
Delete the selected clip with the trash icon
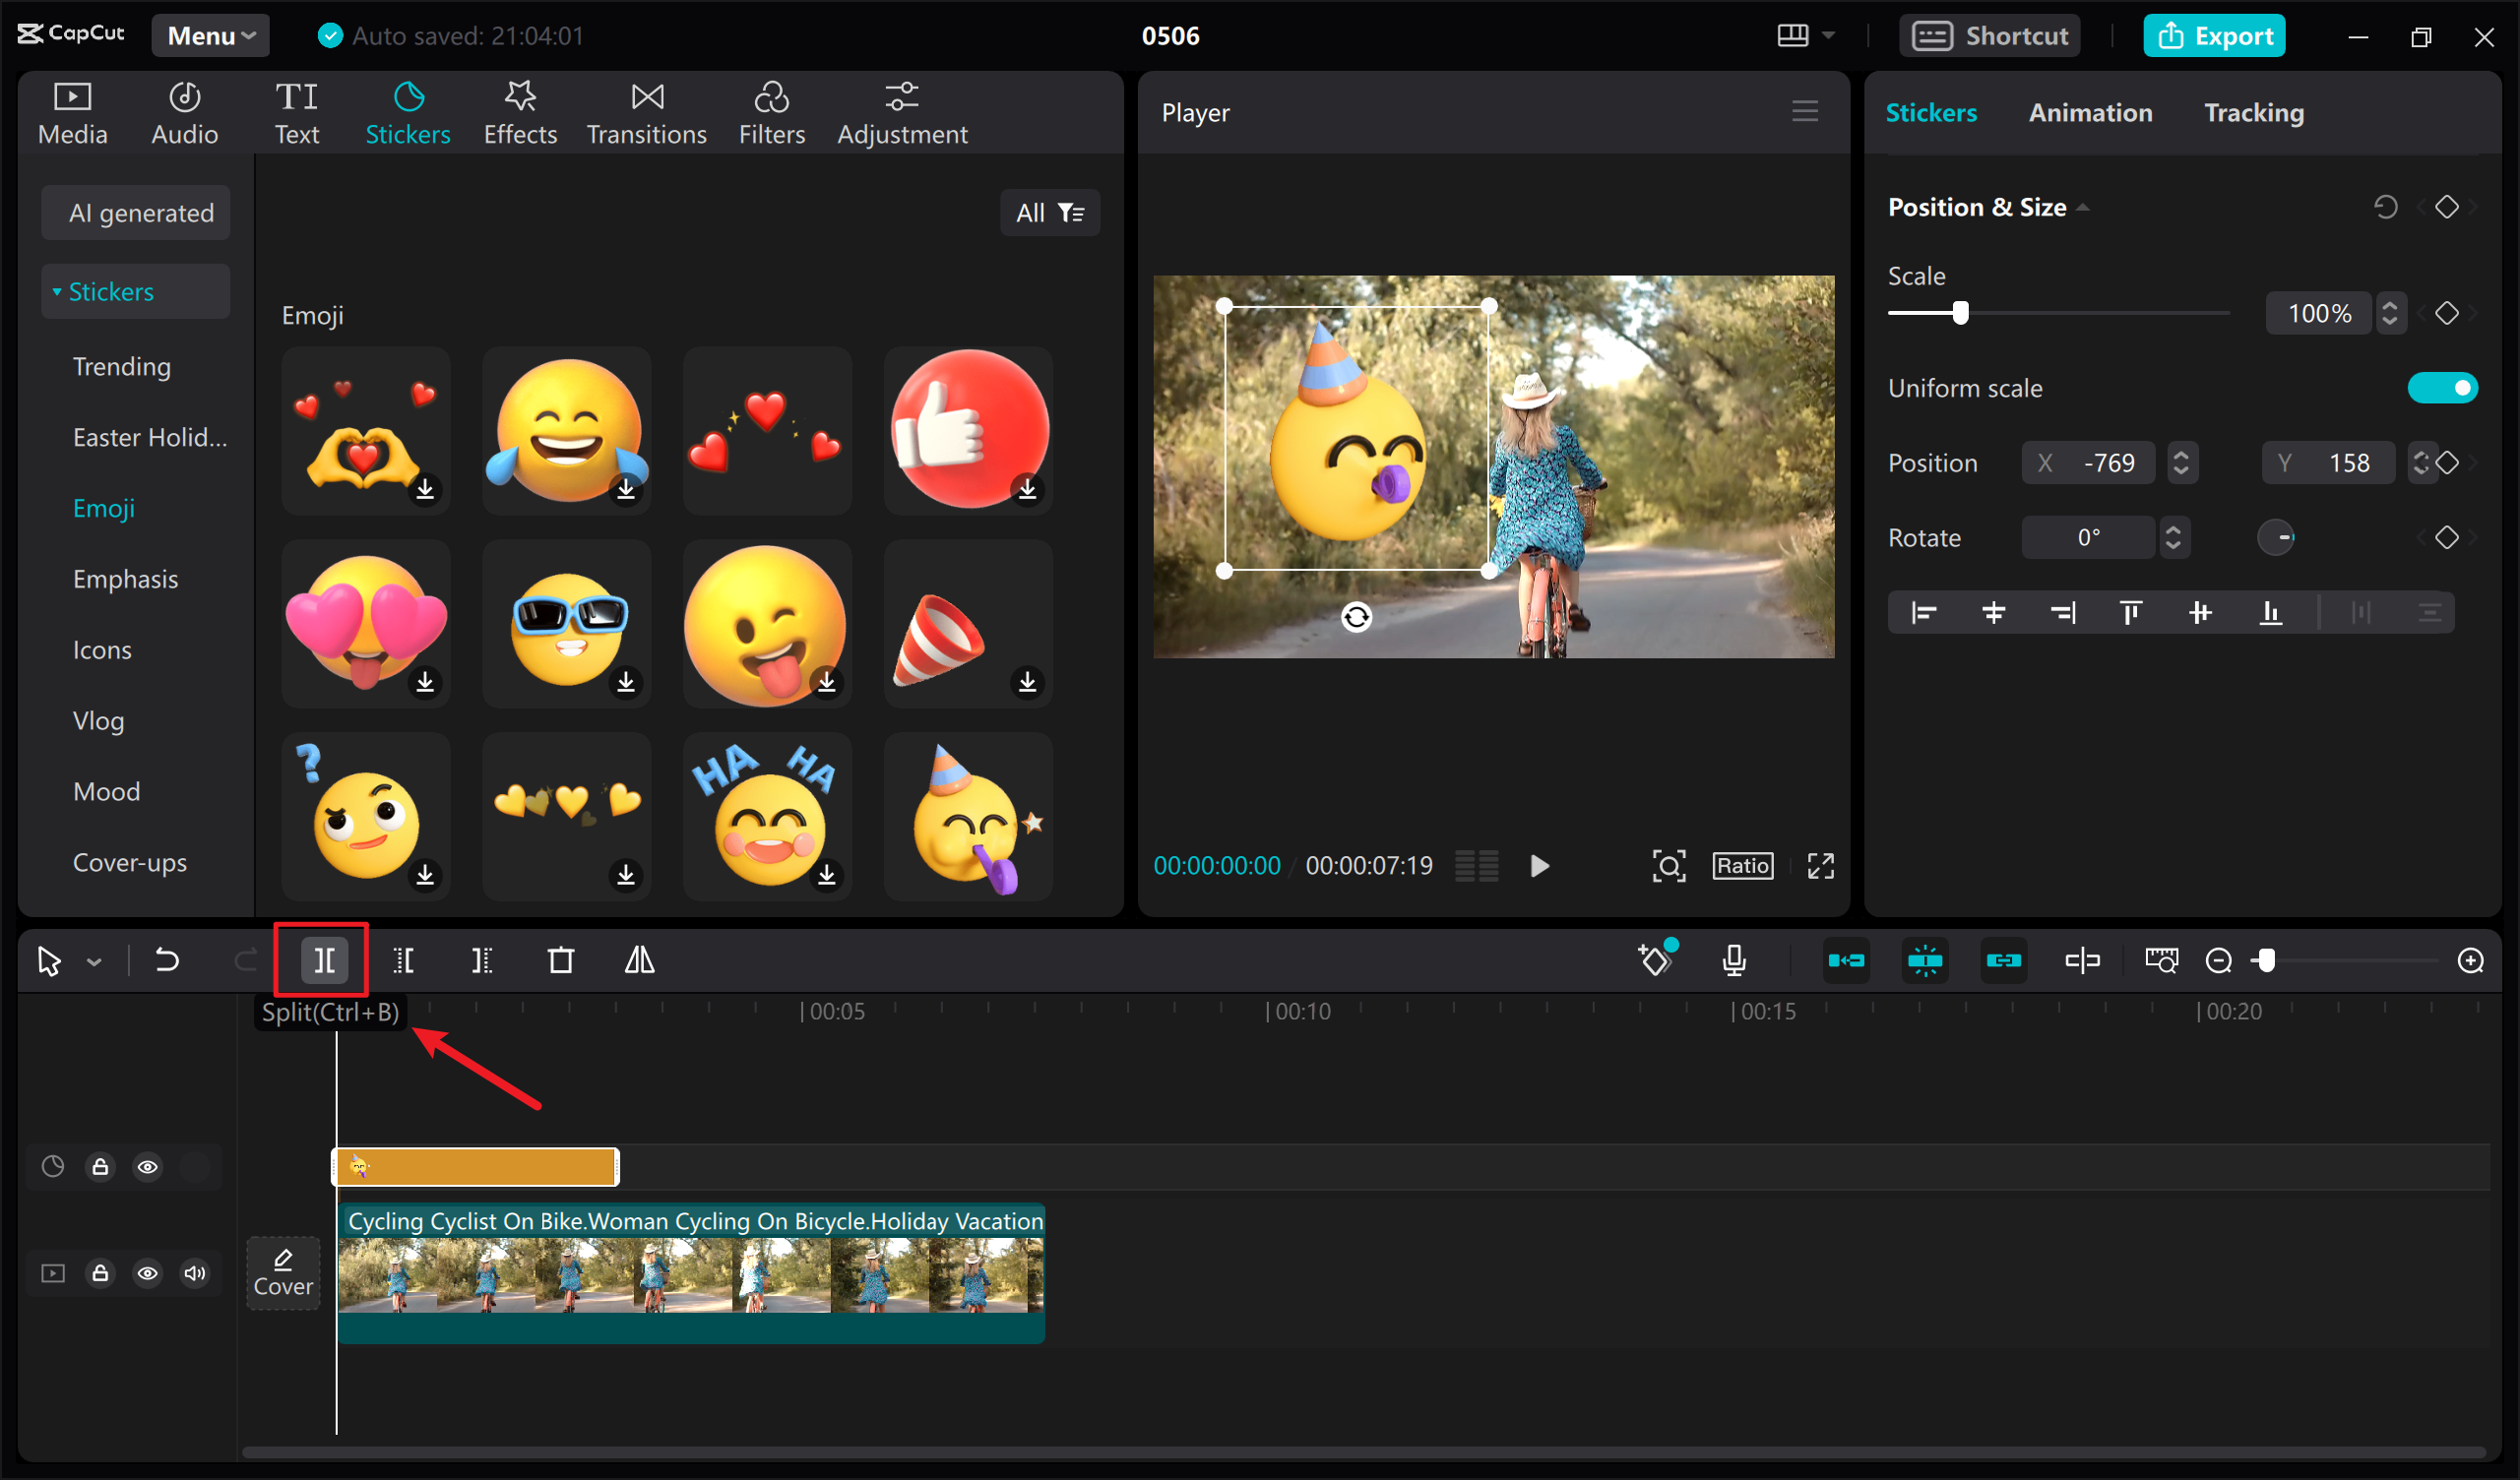[x=560, y=959]
